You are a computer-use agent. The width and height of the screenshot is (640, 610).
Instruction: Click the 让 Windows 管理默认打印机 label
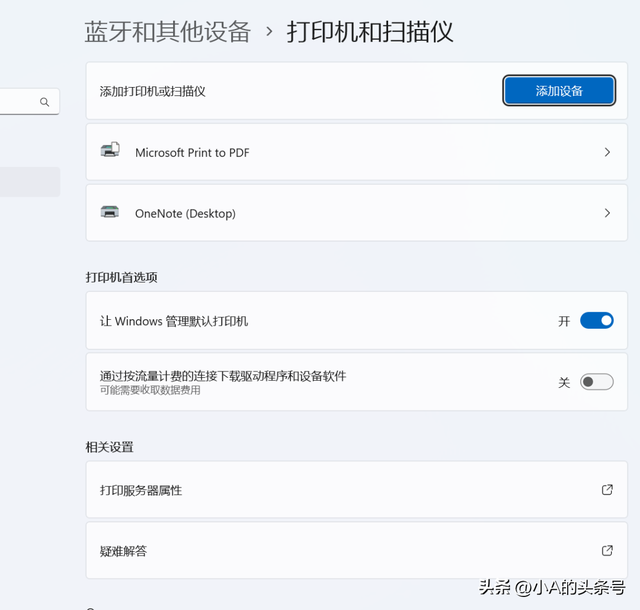(174, 321)
